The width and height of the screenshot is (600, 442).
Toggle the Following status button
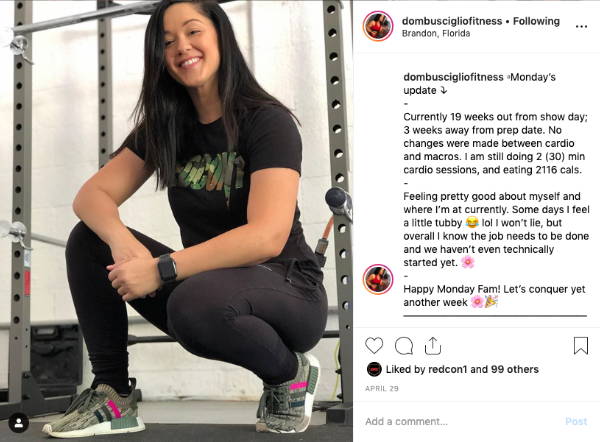(x=536, y=21)
